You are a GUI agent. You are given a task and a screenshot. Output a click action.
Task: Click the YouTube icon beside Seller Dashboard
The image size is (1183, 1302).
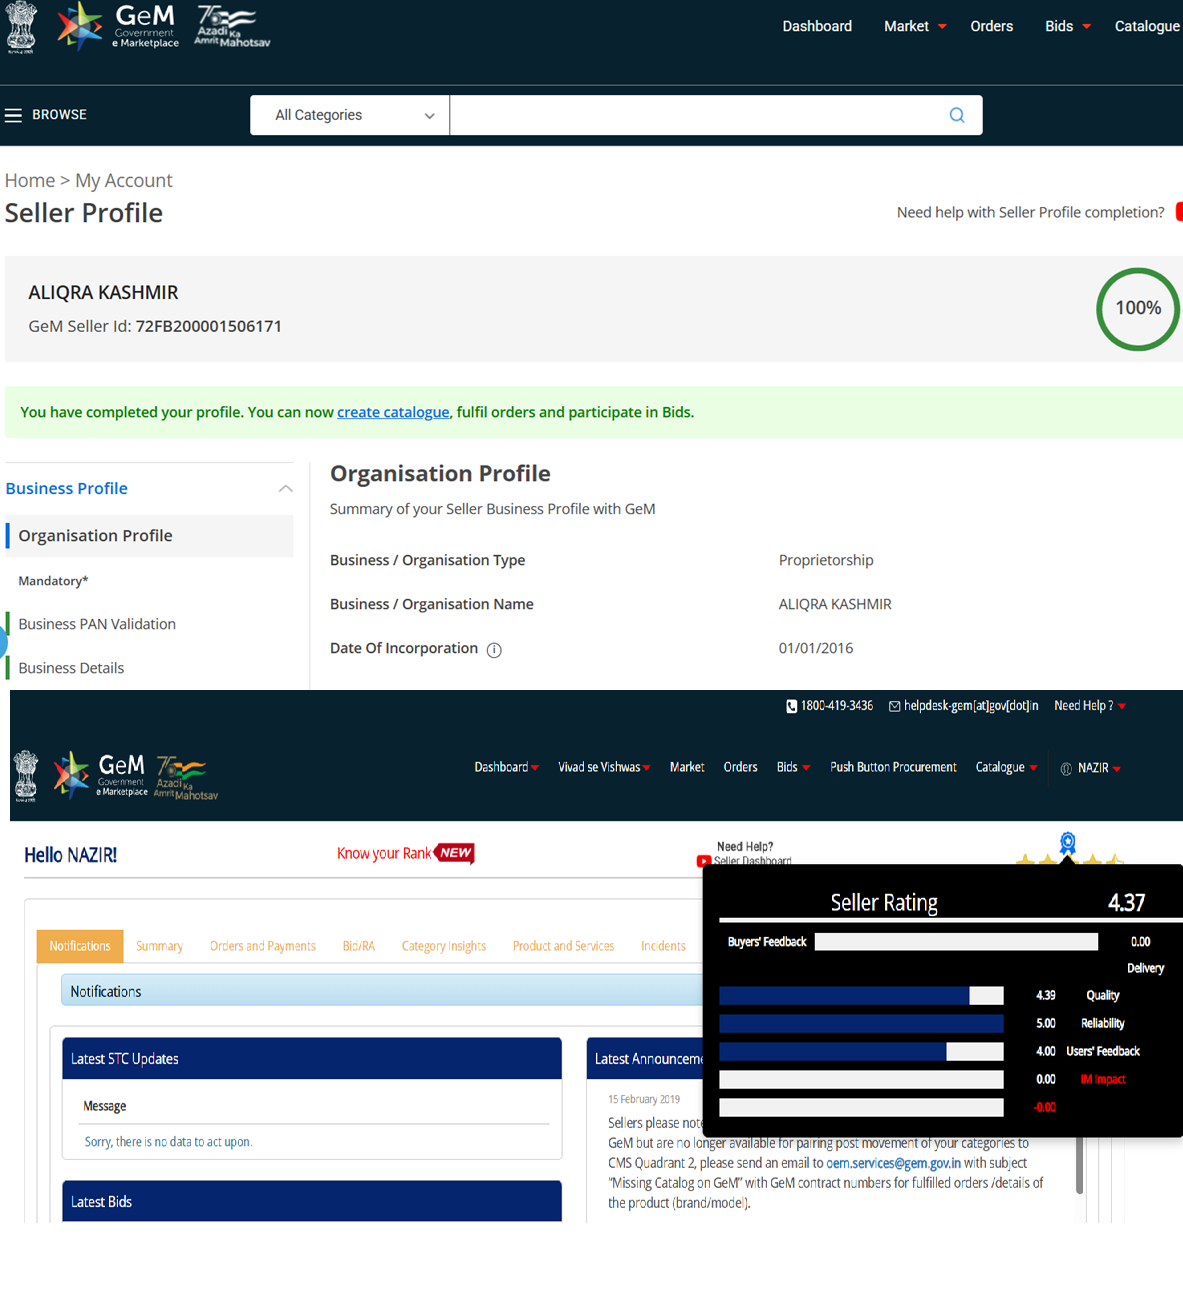point(704,861)
